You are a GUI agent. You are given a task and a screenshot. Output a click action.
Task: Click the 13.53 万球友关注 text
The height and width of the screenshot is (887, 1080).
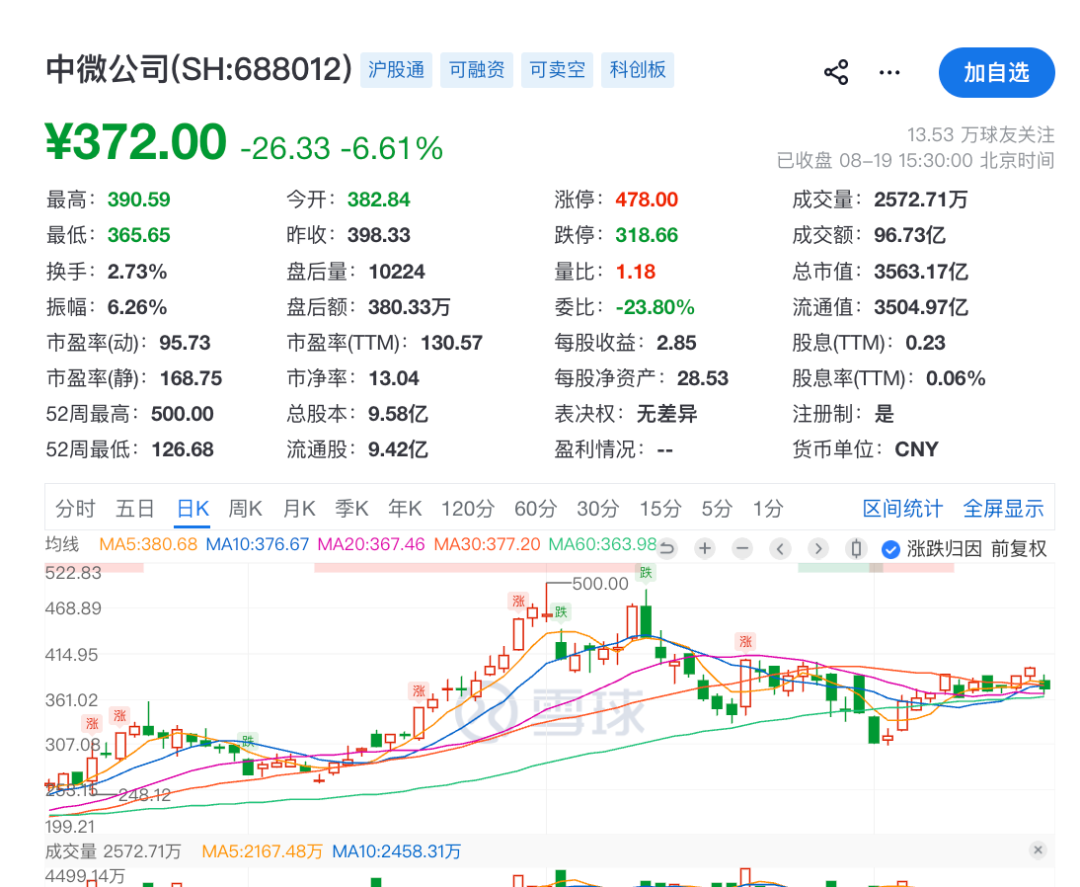[980, 134]
